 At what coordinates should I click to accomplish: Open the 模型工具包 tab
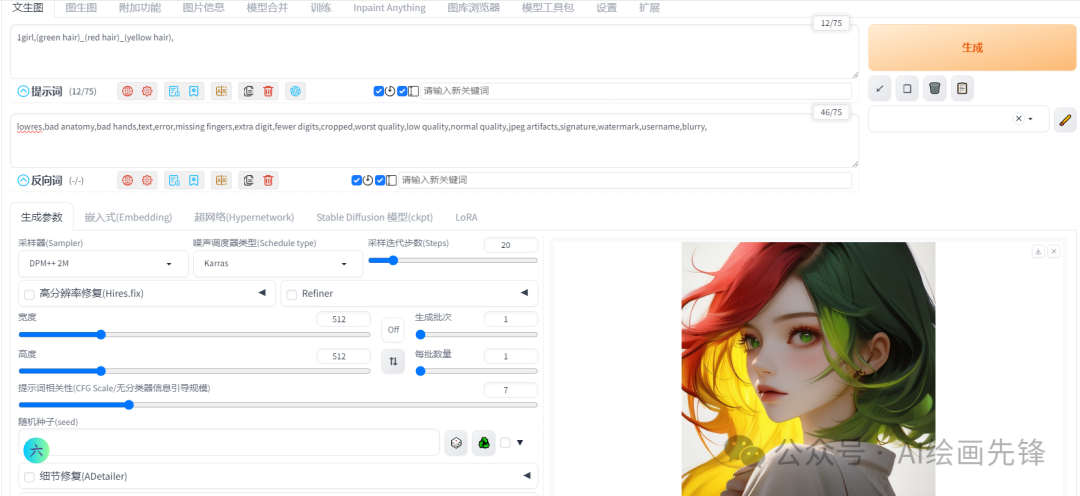pyautogui.click(x=548, y=8)
